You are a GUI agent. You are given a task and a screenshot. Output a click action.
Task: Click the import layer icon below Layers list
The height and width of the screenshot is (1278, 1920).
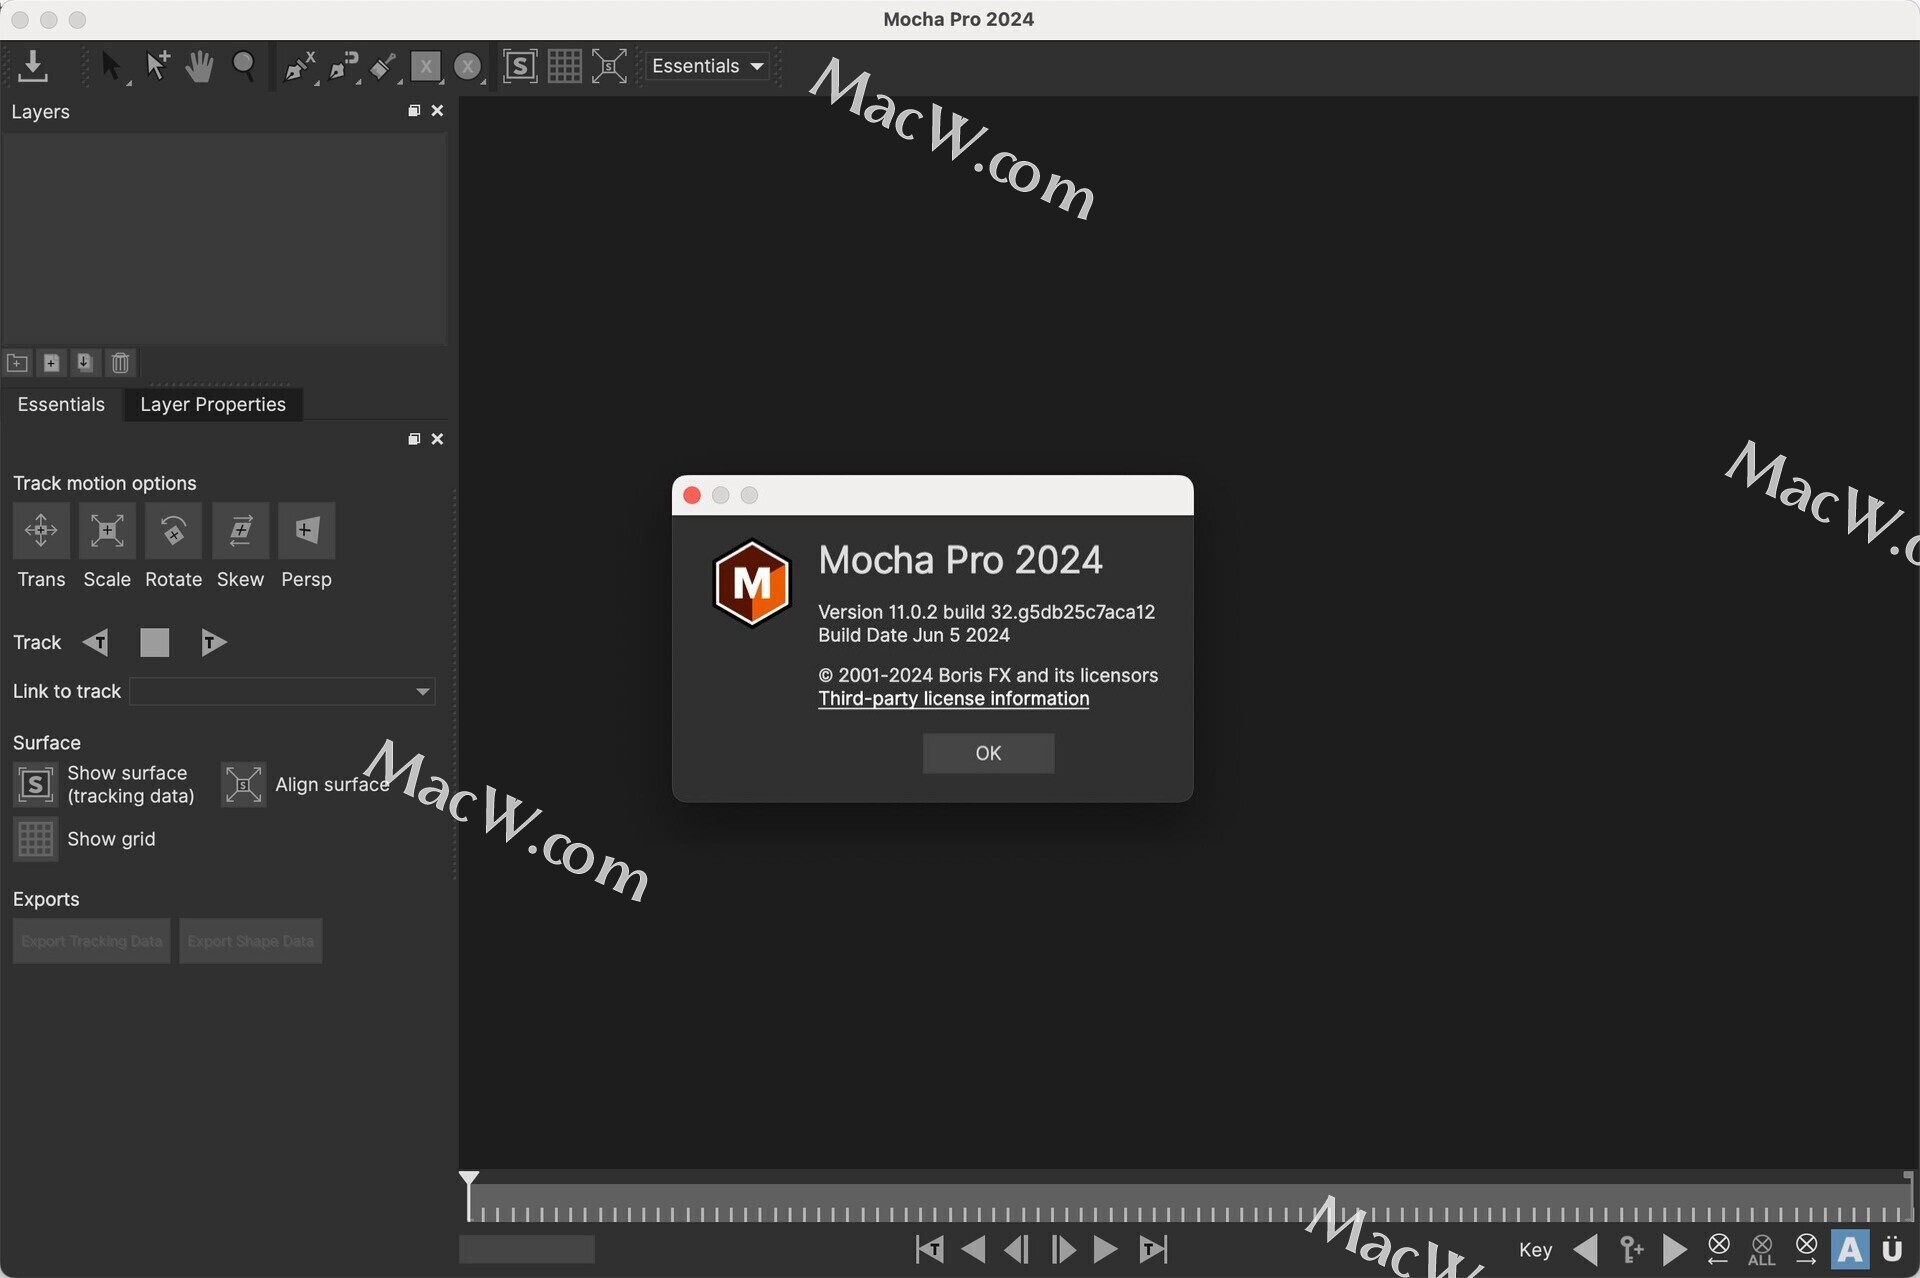tap(85, 363)
